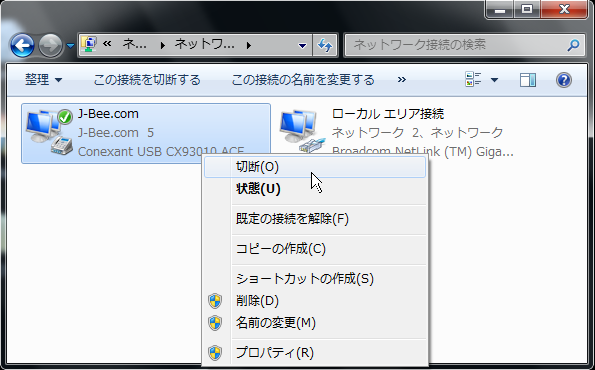The width and height of the screenshot is (595, 370).
Task: Choose ショートカットの作成(S) menu entry
Action: 315,279
